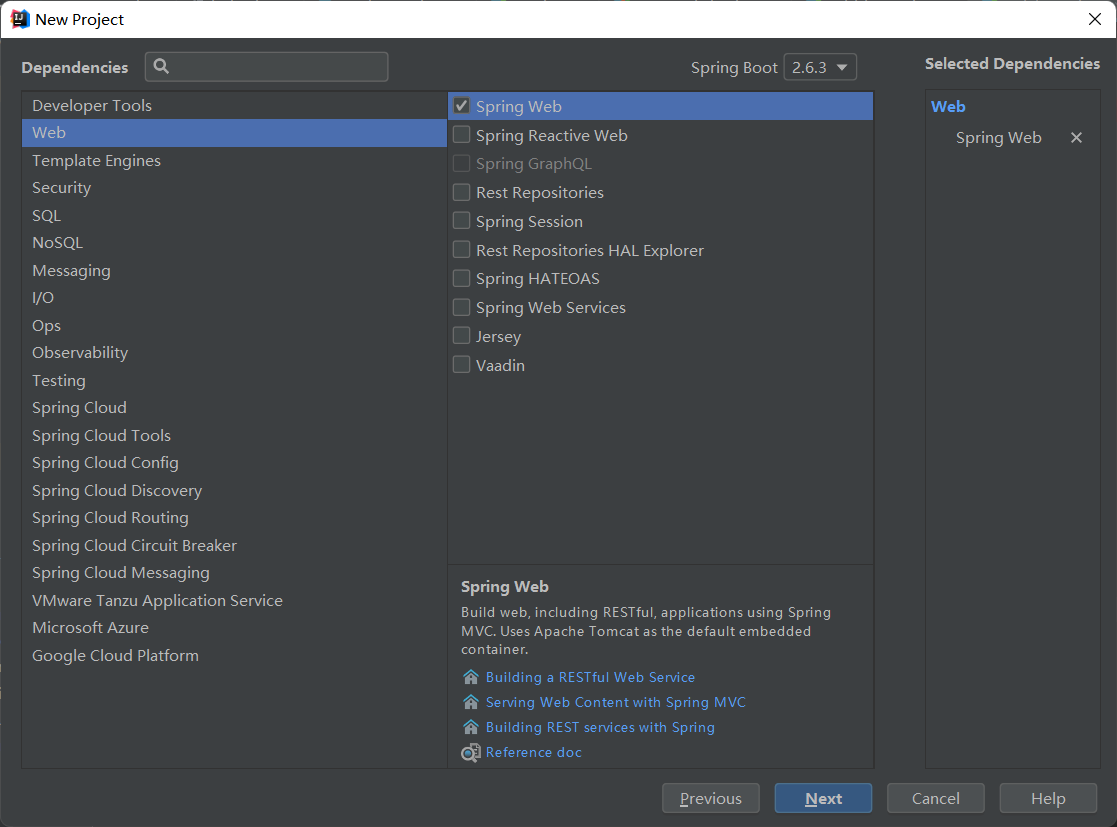
Task: Open the Spring Boot version dropdown
Action: (x=820, y=68)
